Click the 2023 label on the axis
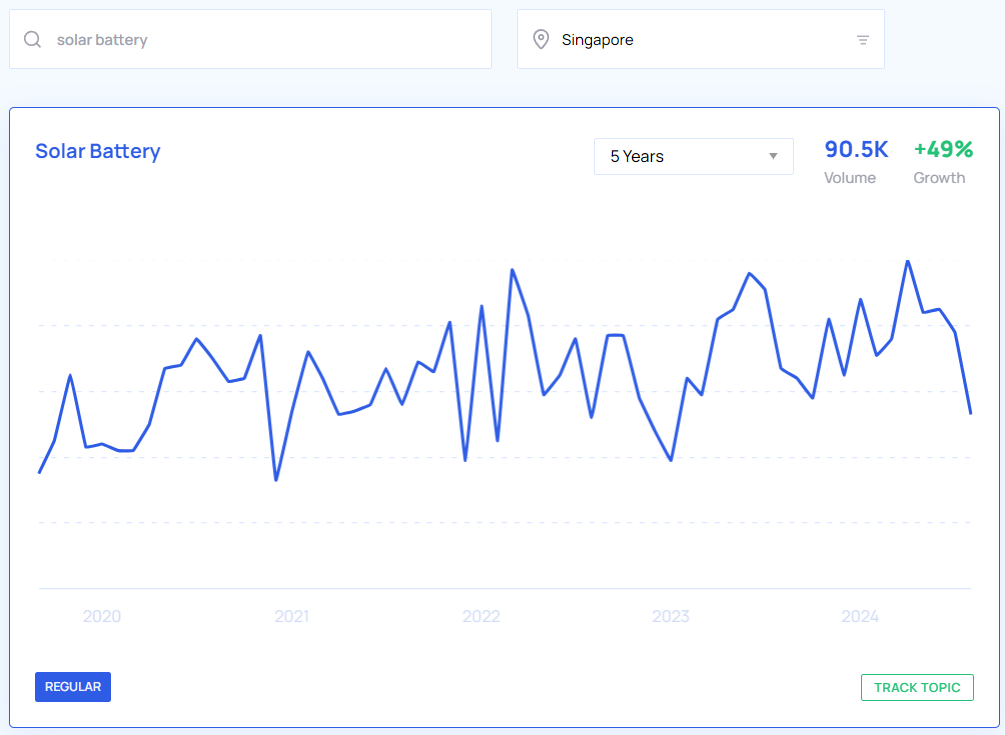The width and height of the screenshot is (1005, 735). (670, 617)
